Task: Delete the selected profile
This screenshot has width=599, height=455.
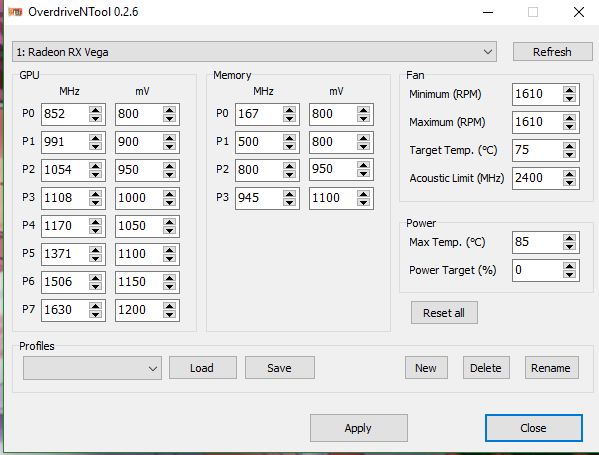Action: tap(486, 368)
